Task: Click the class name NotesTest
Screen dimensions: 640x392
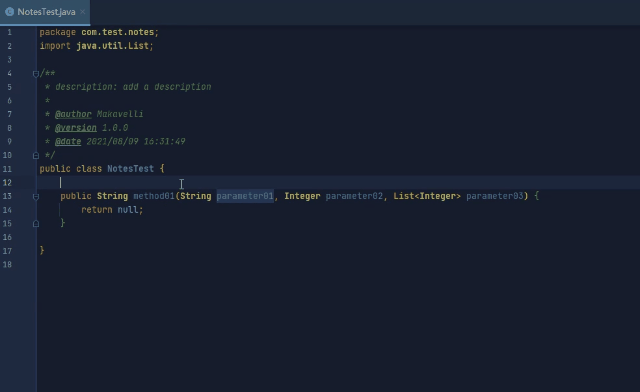Action: coord(131,169)
